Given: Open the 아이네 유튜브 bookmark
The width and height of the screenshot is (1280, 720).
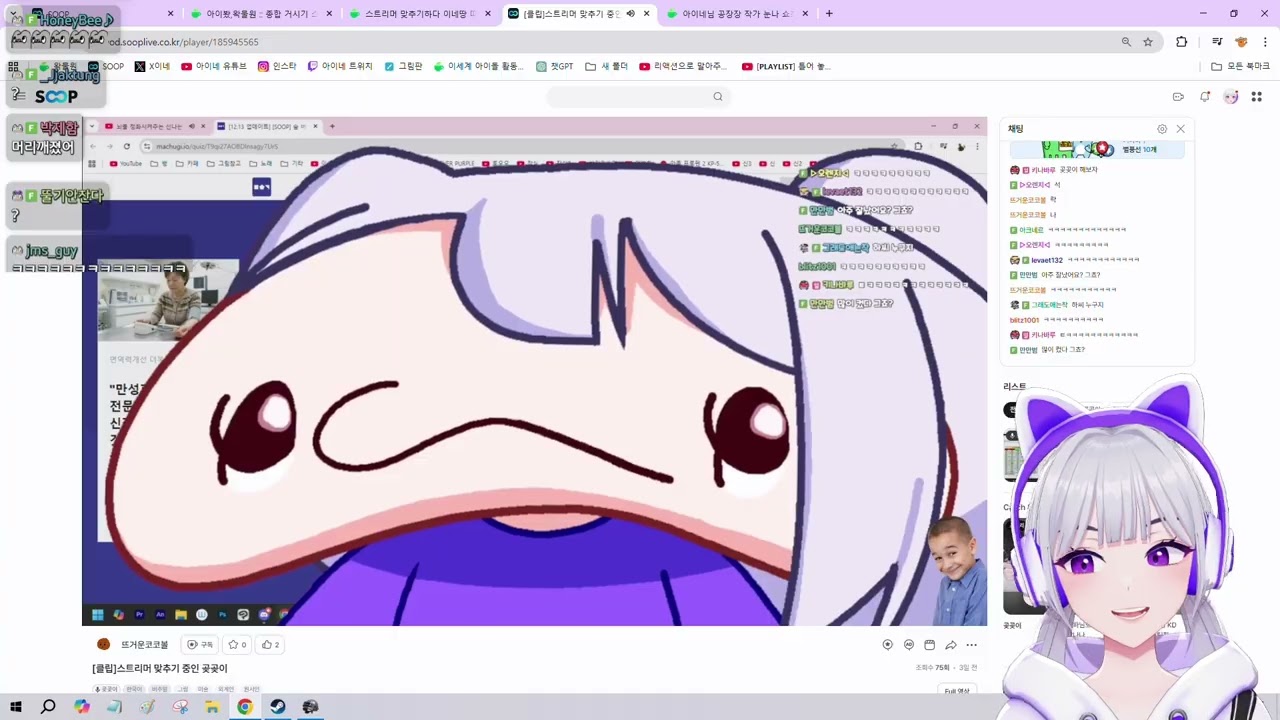Looking at the screenshot, I should click(x=214, y=67).
